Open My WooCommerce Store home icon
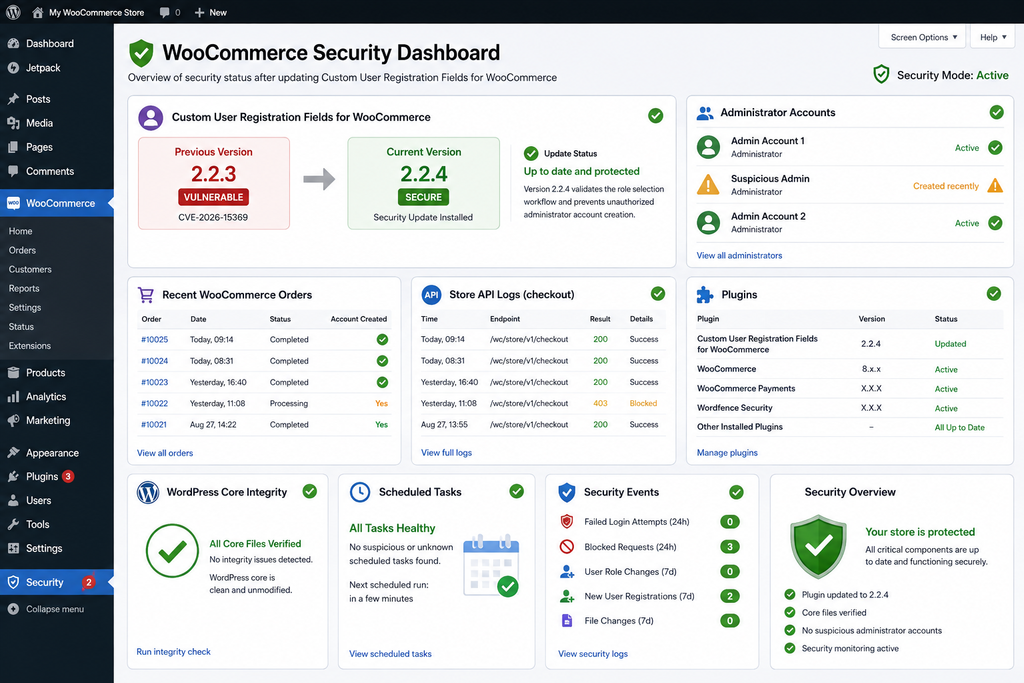This screenshot has height=683, width=1024. click(x=37, y=12)
